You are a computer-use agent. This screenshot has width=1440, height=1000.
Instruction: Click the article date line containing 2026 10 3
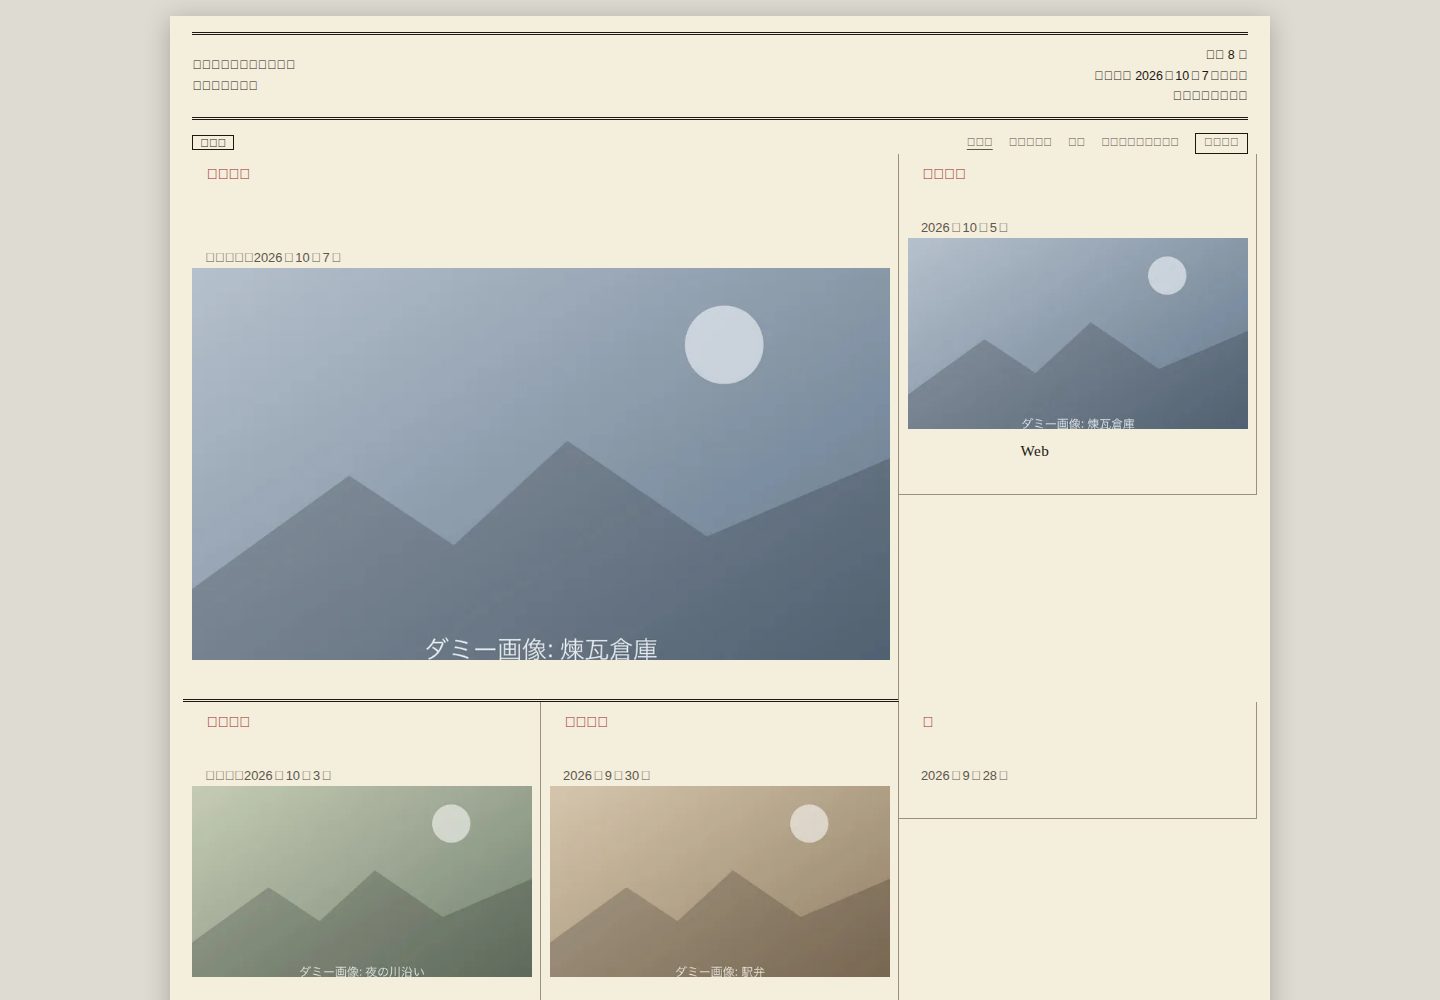[268, 775]
